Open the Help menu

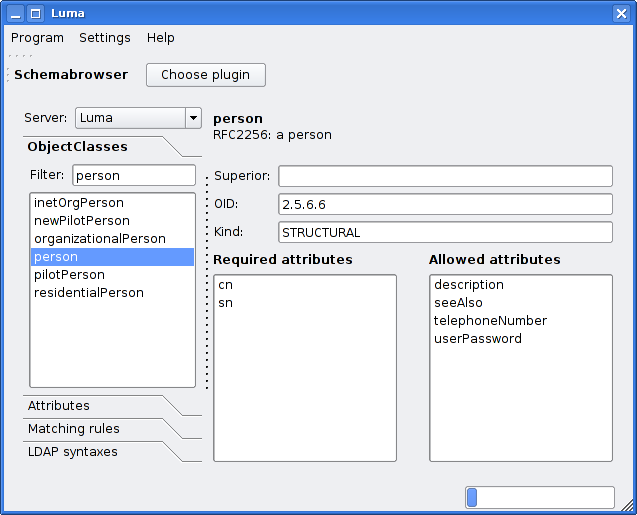tap(160, 38)
